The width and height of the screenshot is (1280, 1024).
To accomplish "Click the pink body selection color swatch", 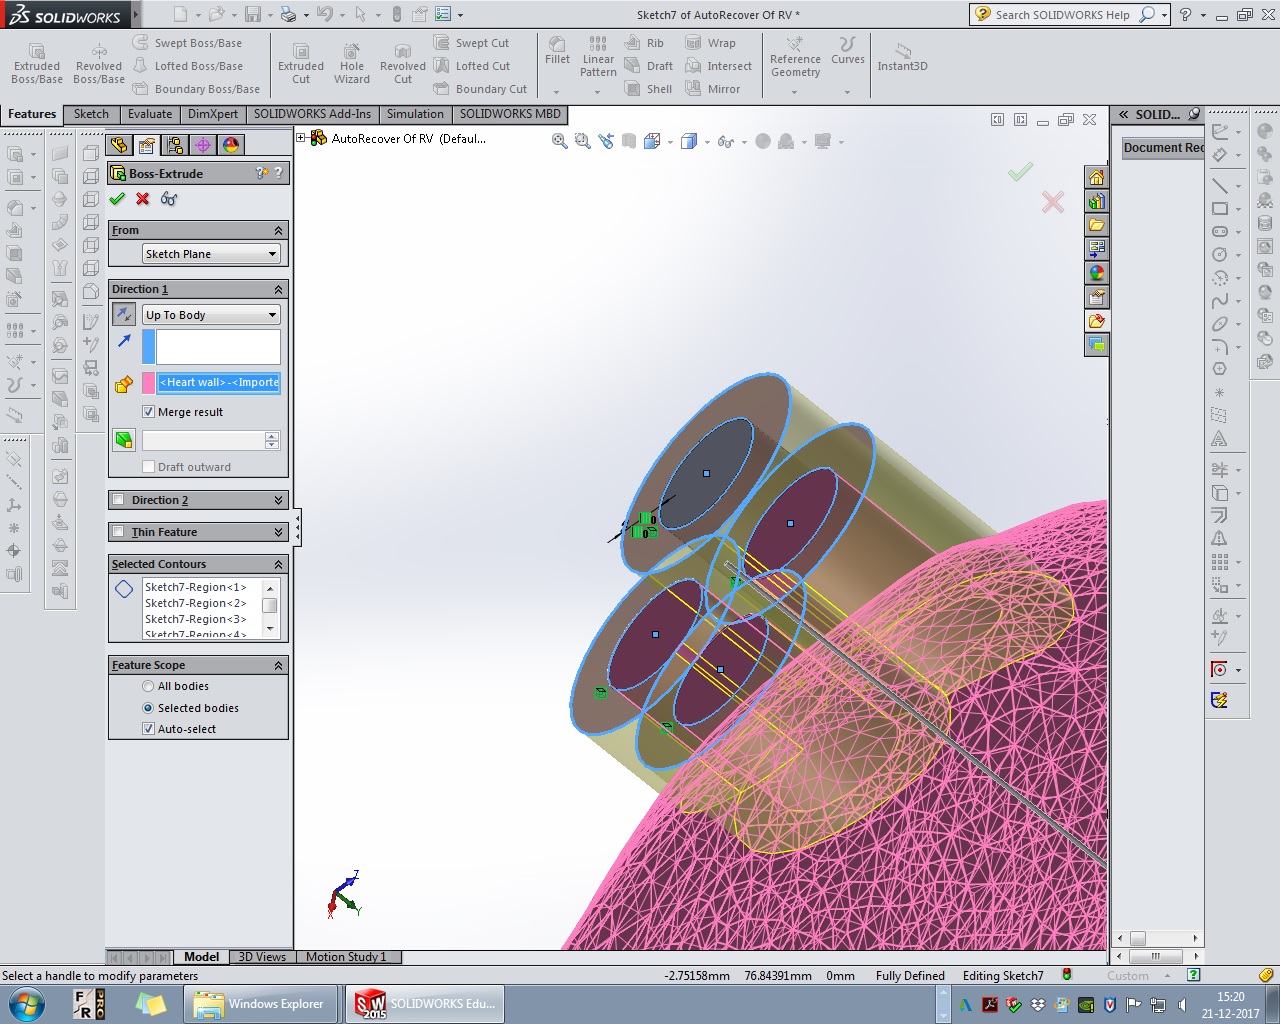I will [x=149, y=383].
